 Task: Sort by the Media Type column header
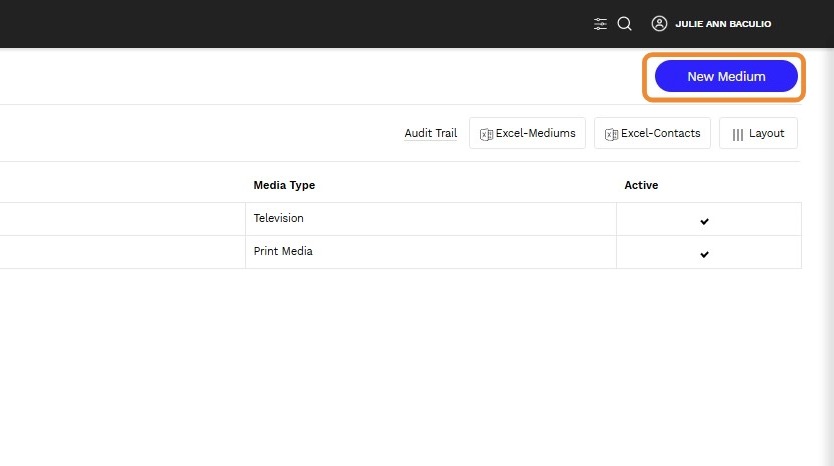pyautogui.click(x=284, y=185)
